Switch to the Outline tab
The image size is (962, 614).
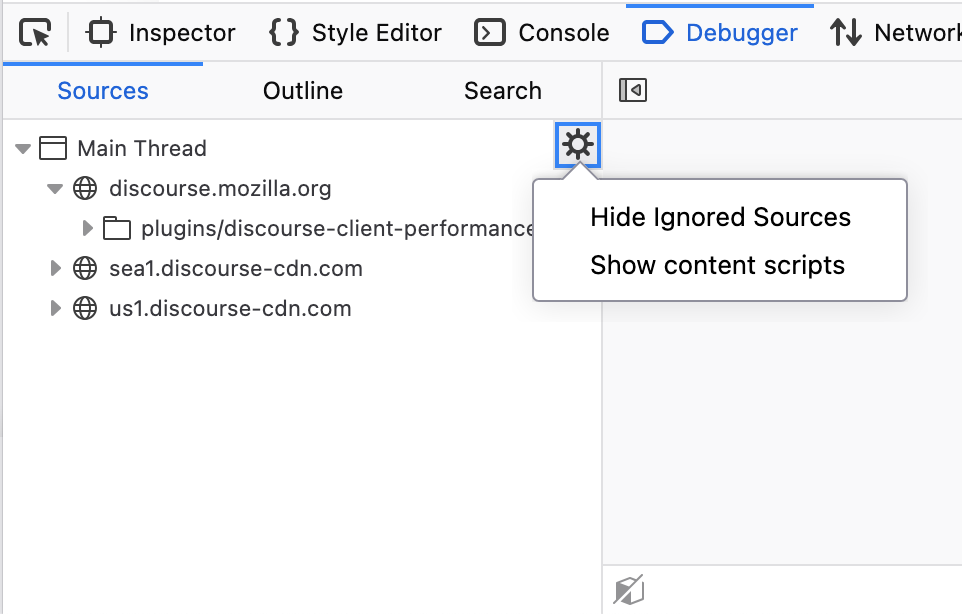[303, 91]
